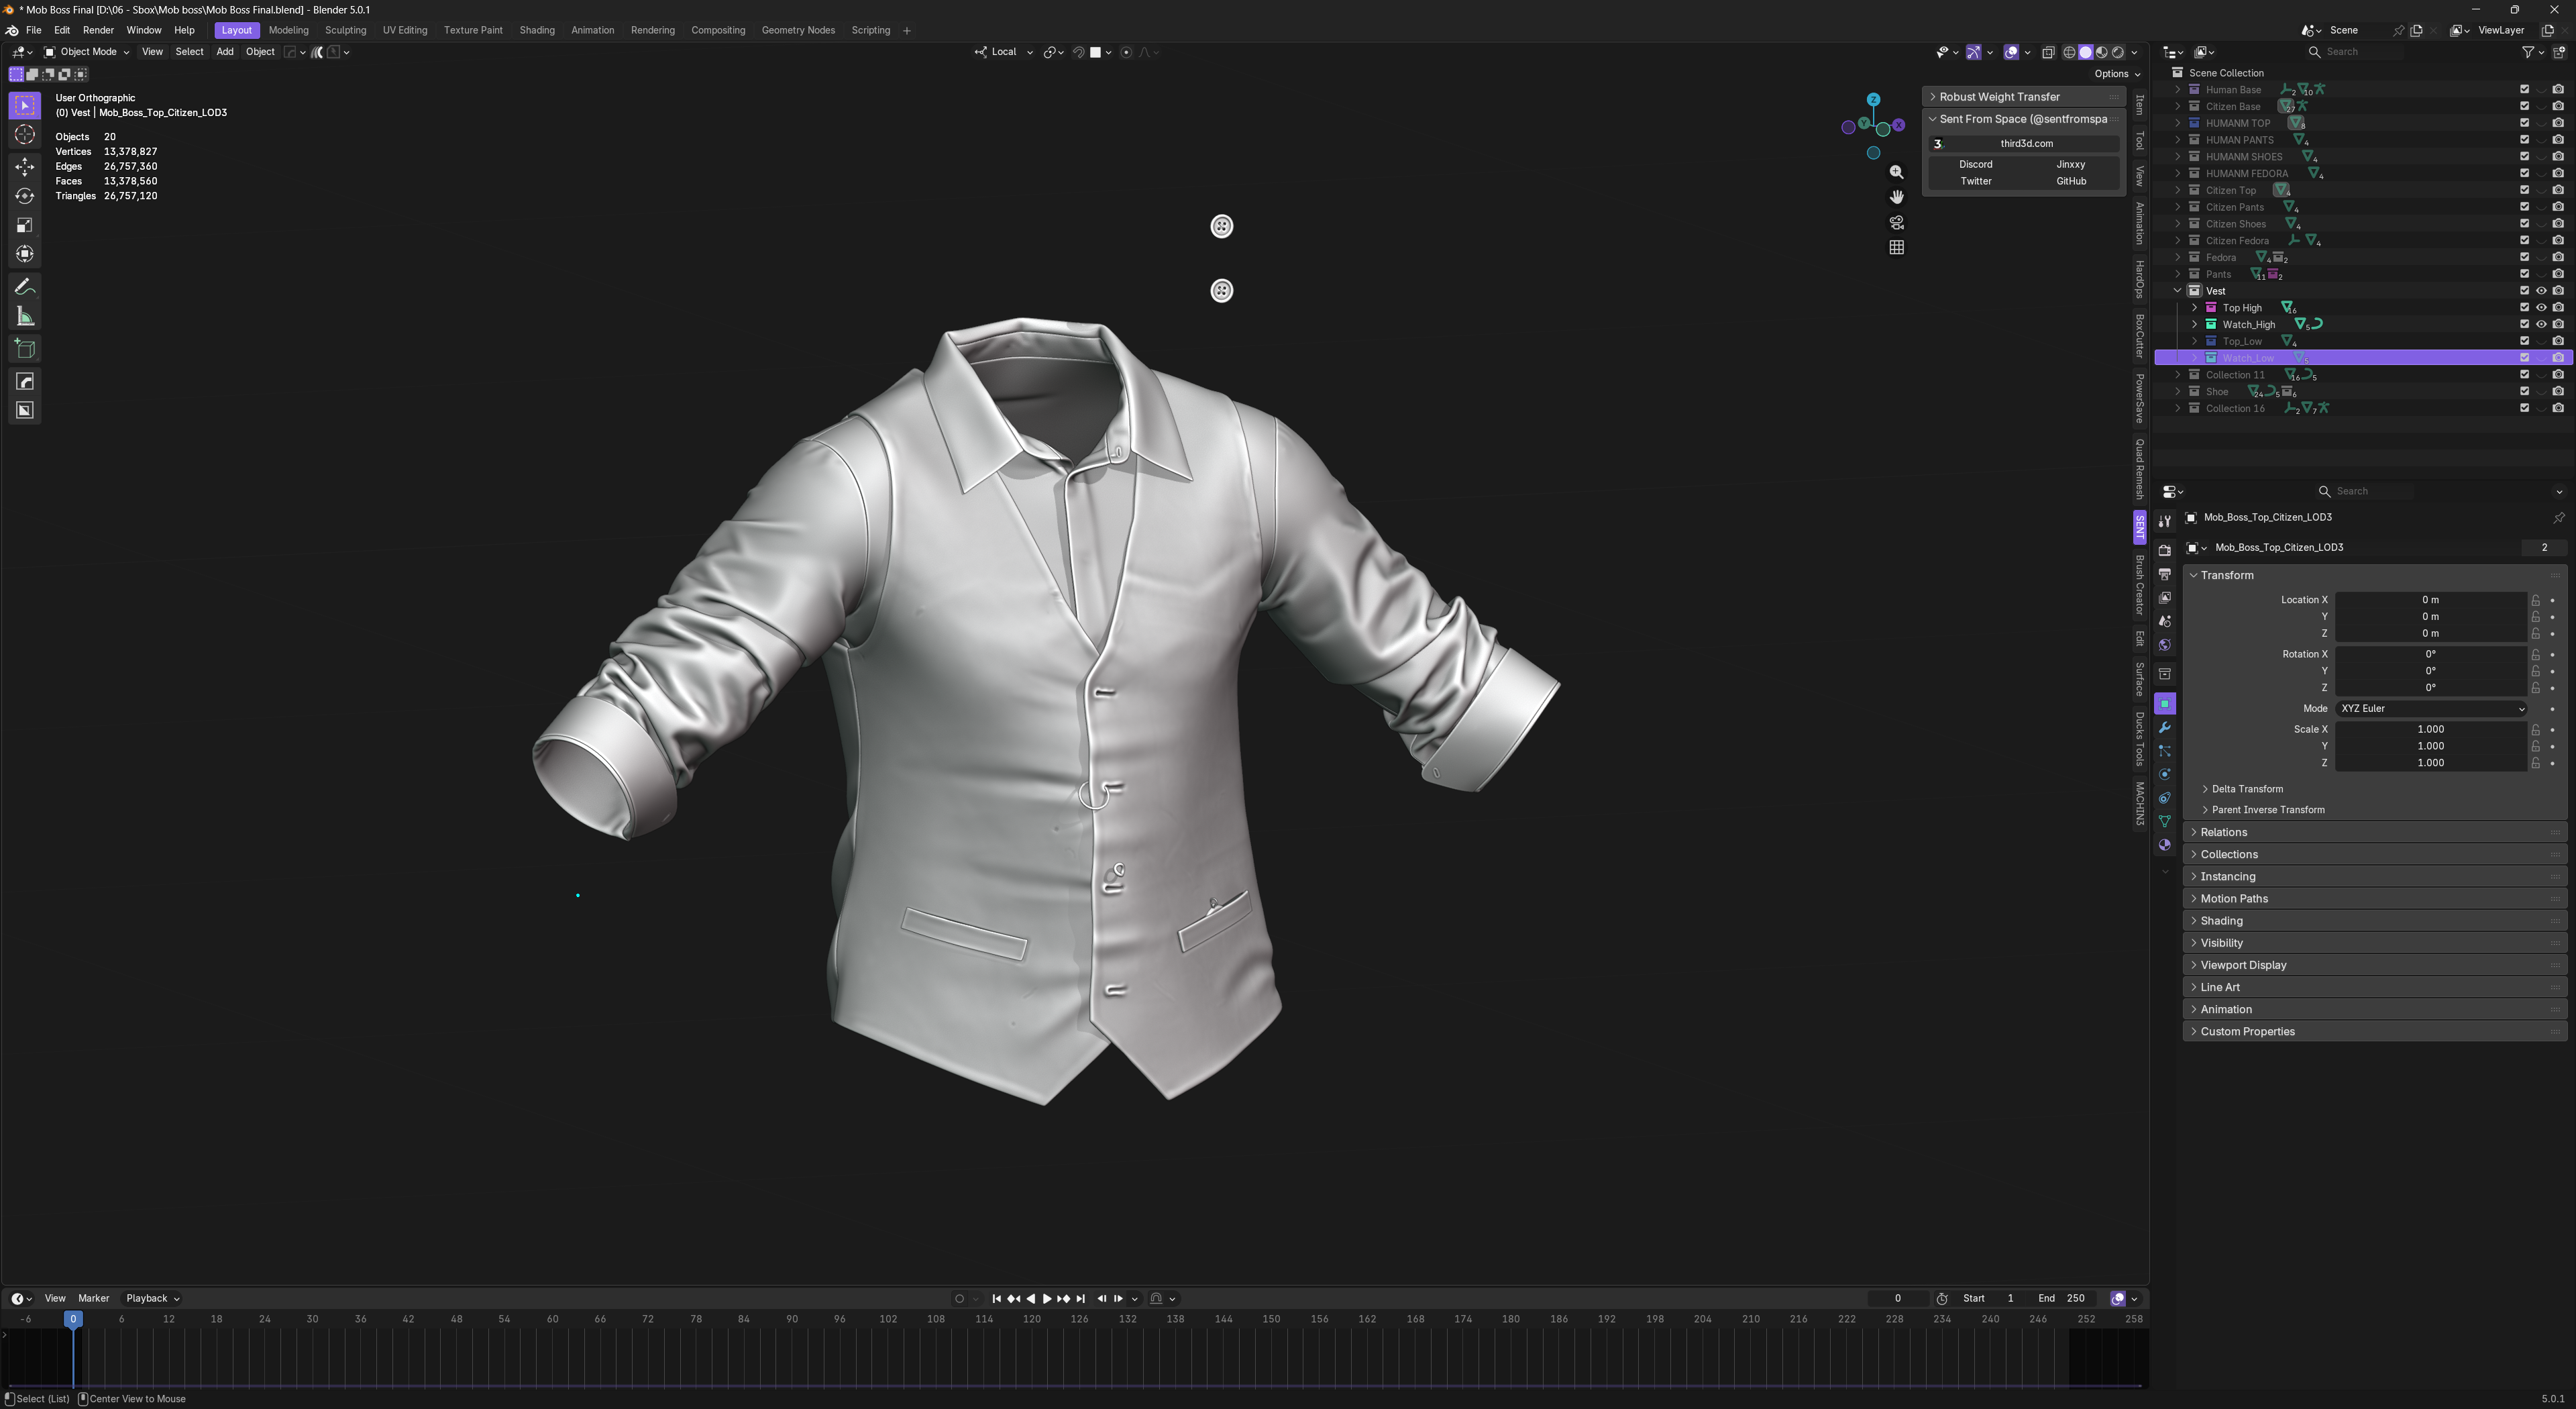Toggle the camera view icon in the viewport
This screenshot has width=2576, height=1409.
point(1896,222)
